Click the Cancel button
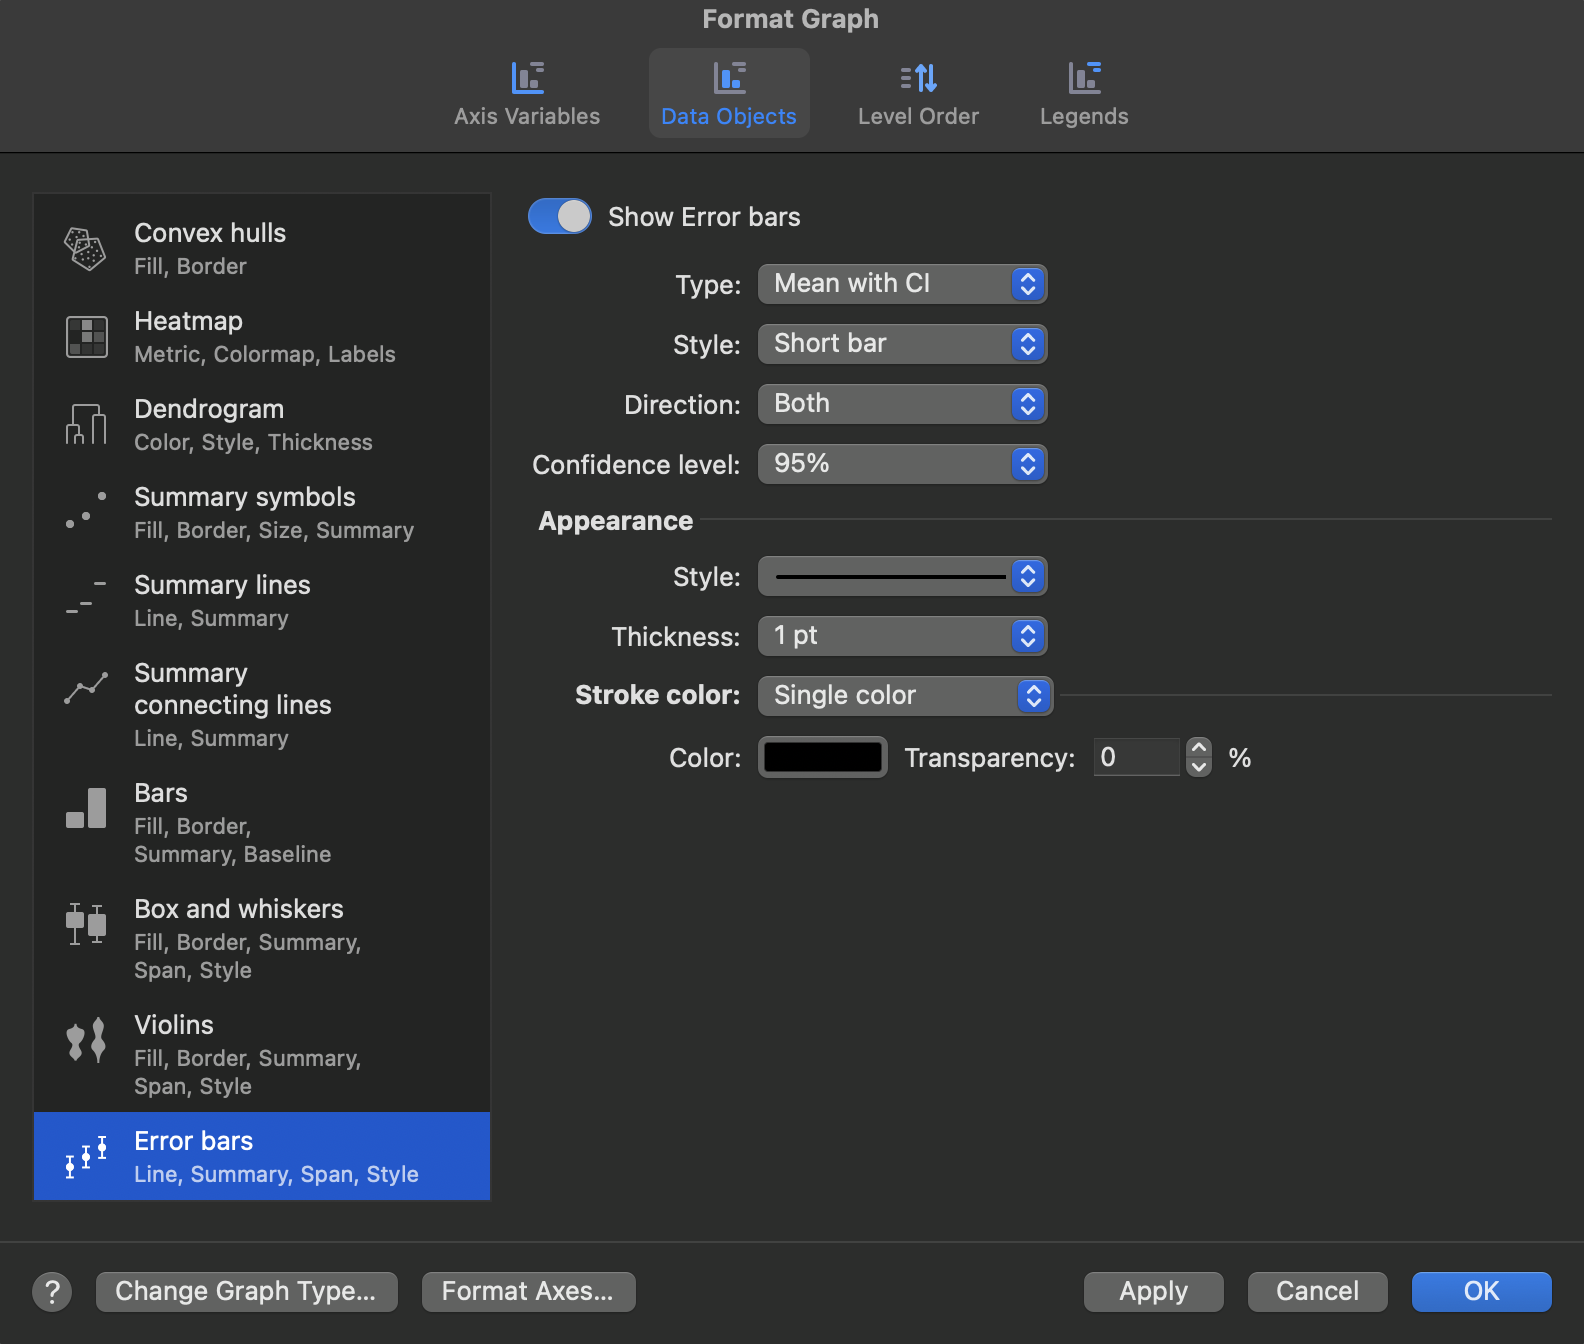The width and height of the screenshot is (1584, 1344). [x=1318, y=1292]
